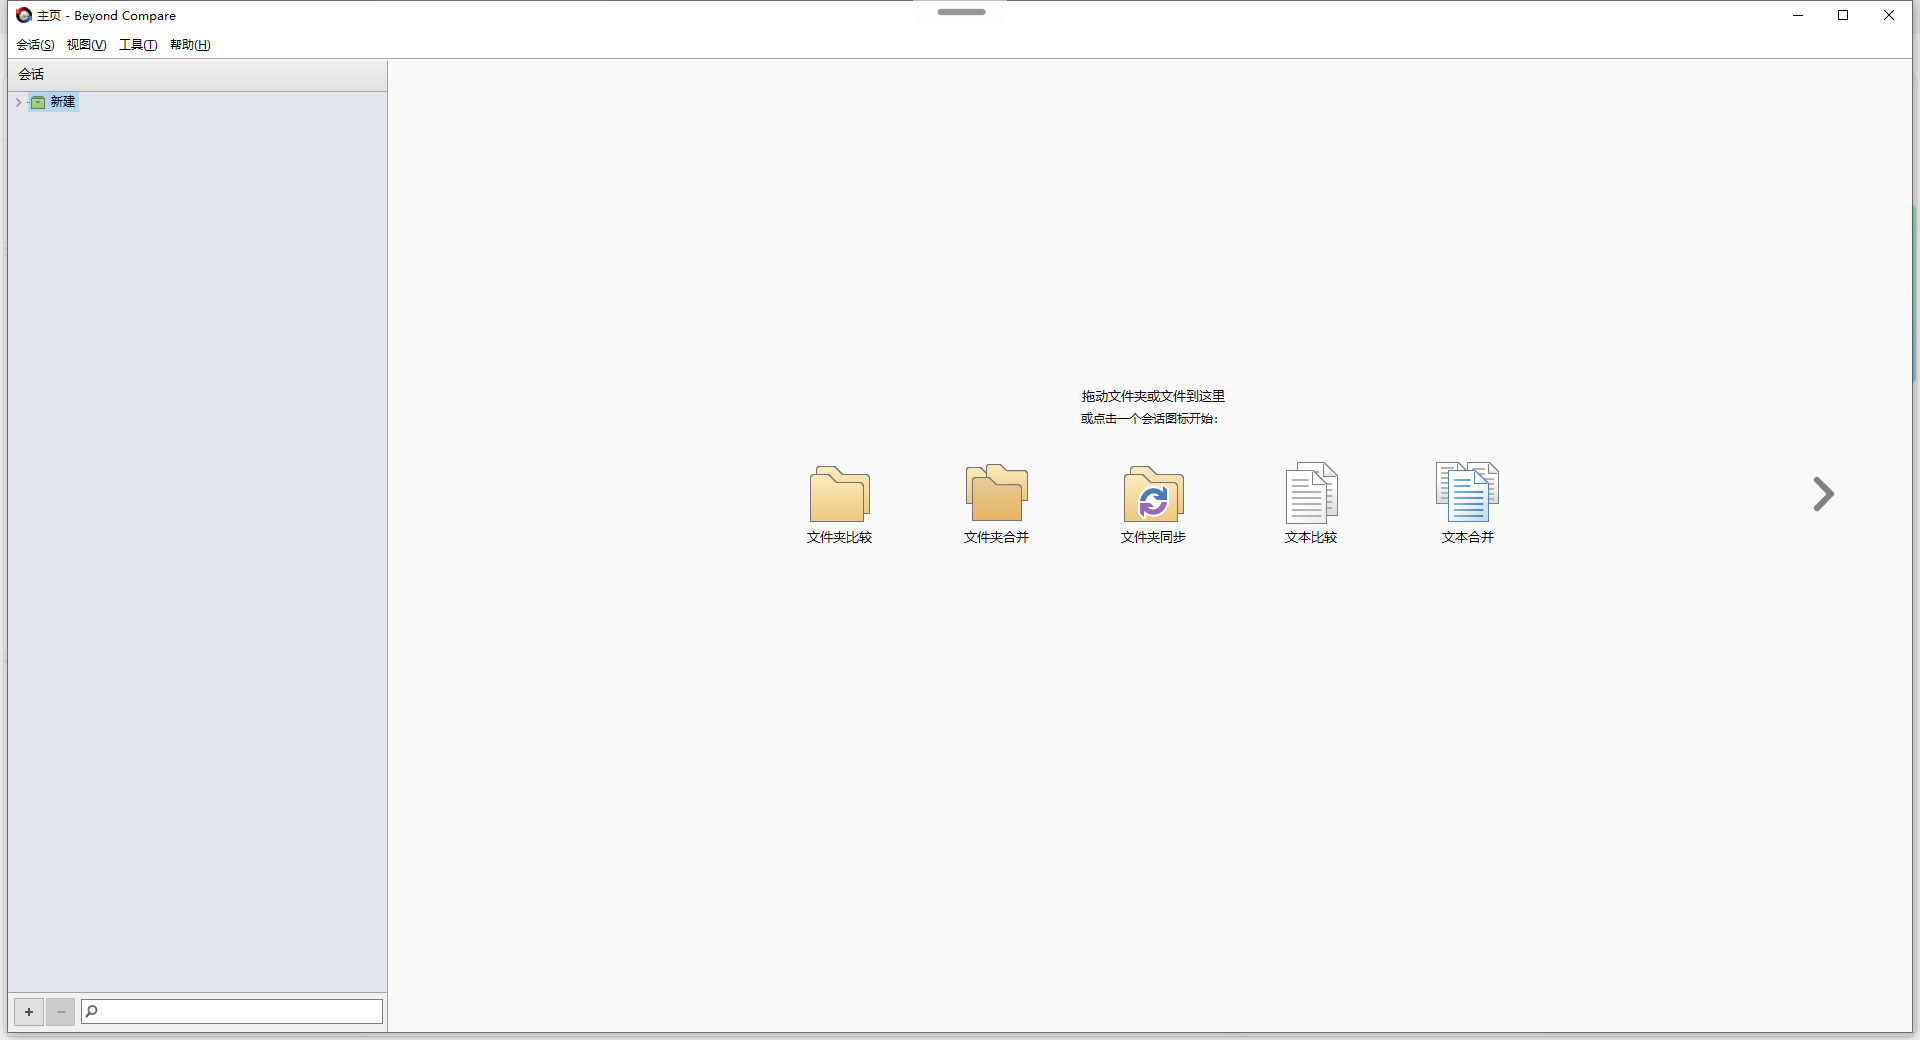Screen dimensions: 1920x1040
Task: Click the 文本合并 label text
Action: (x=1467, y=538)
